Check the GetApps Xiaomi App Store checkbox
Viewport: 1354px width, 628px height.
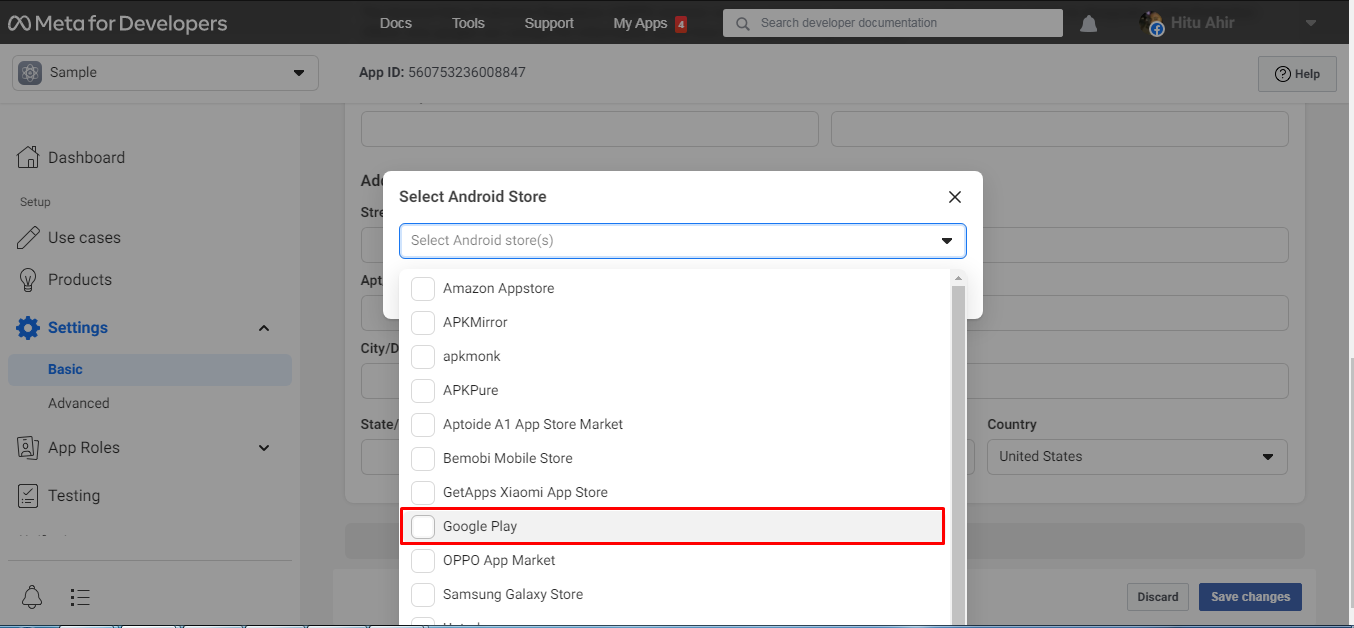click(424, 493)
